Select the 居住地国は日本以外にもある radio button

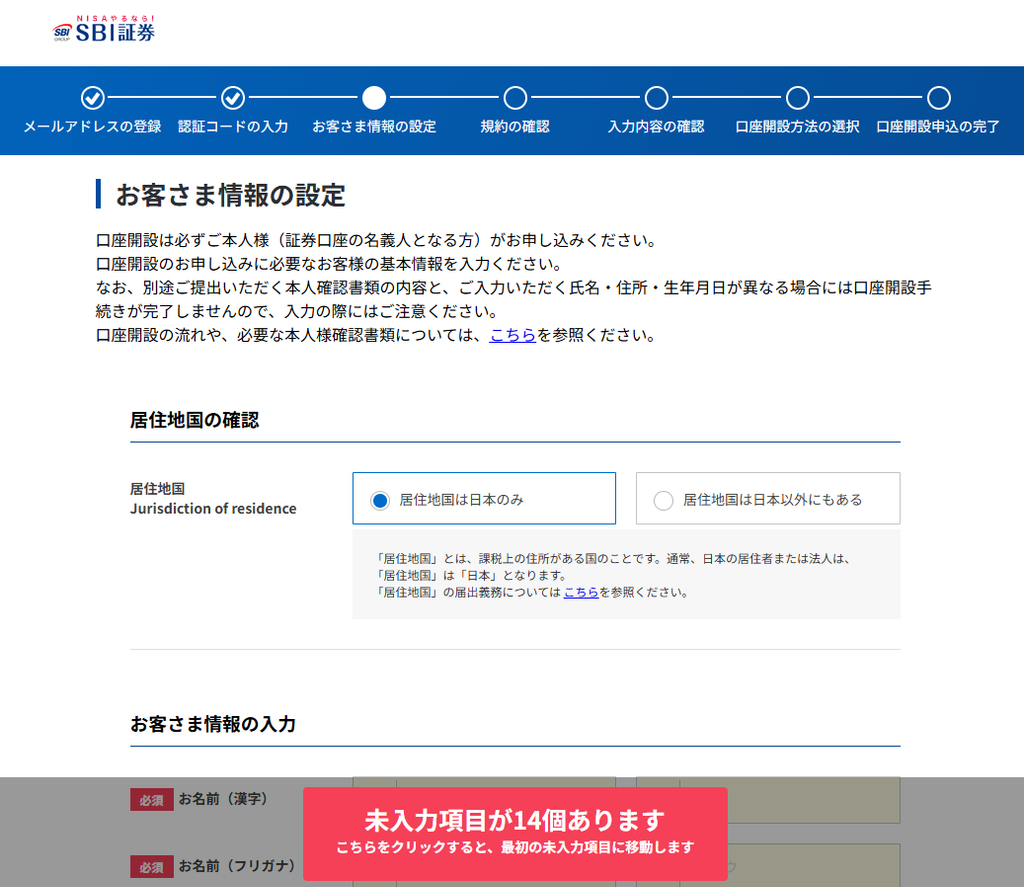coord(664,500)
